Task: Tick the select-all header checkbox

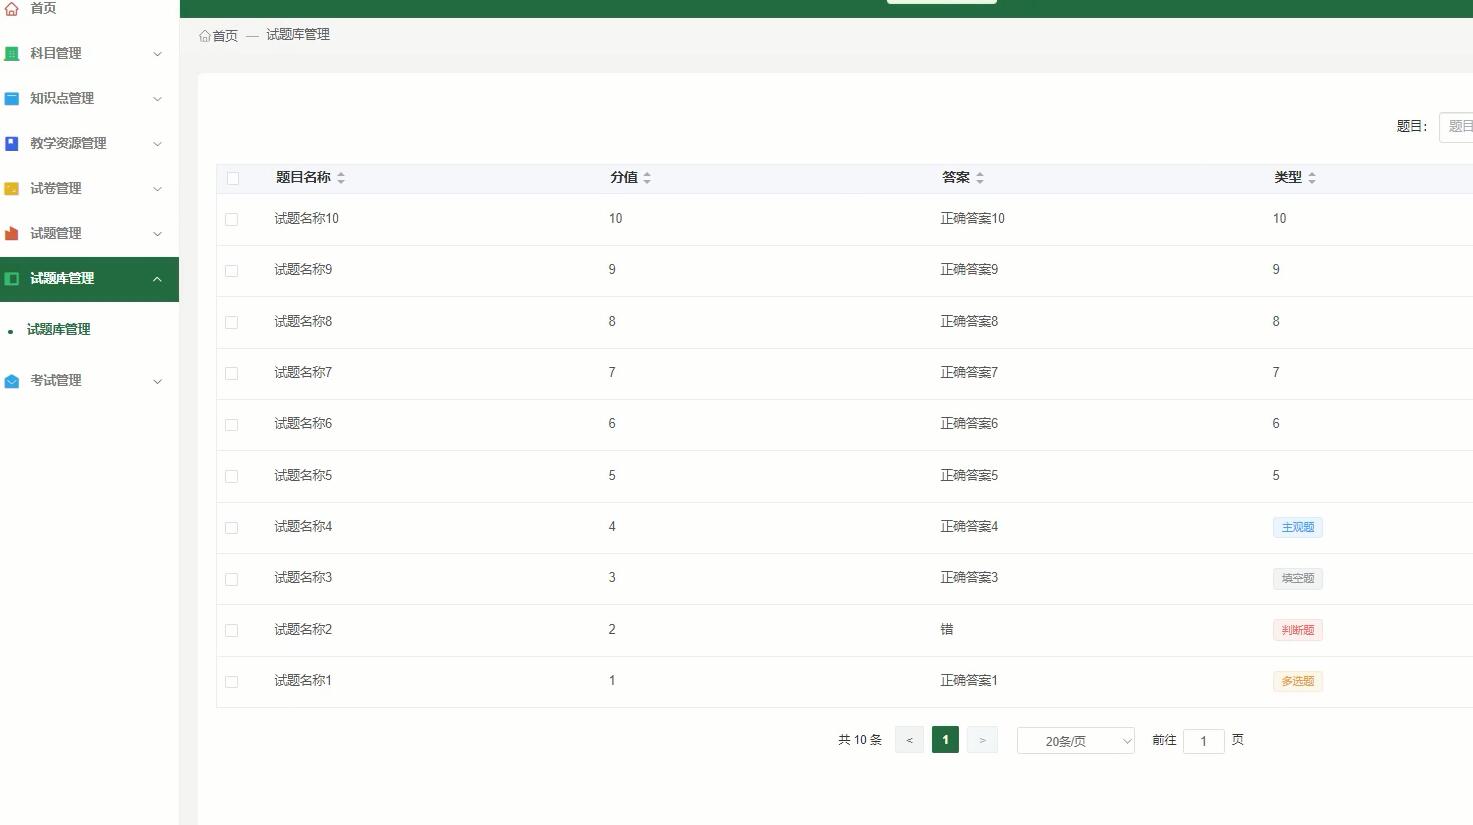Action: [x=233, y=178]
